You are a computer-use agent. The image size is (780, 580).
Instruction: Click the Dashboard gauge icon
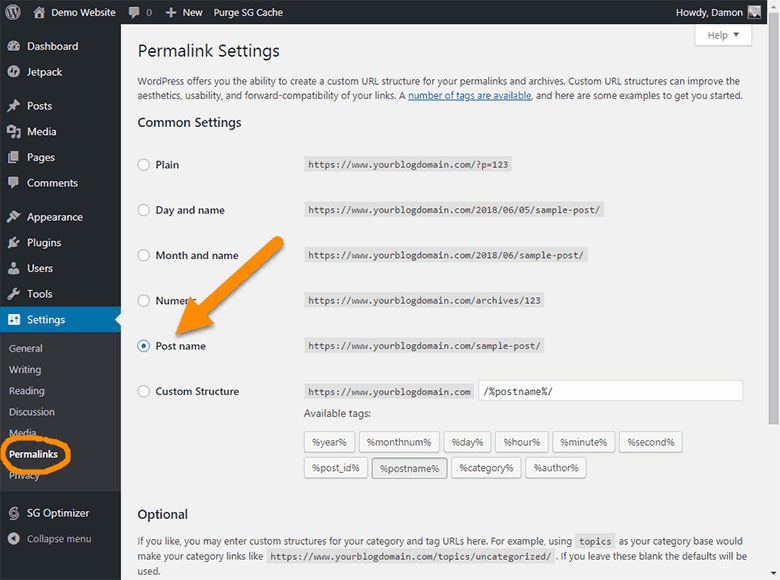[14, 46]
